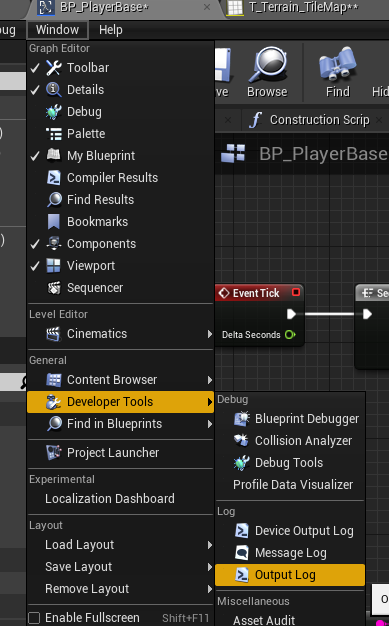Click the Message Log speech icon
This screenshot has height=626, width=389.
242,553
